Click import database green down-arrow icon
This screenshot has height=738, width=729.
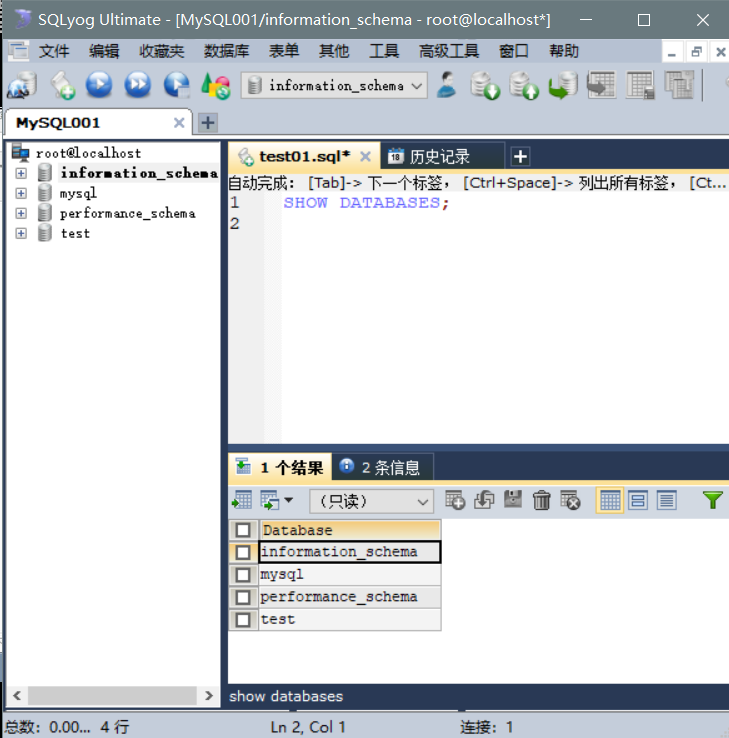485,85
